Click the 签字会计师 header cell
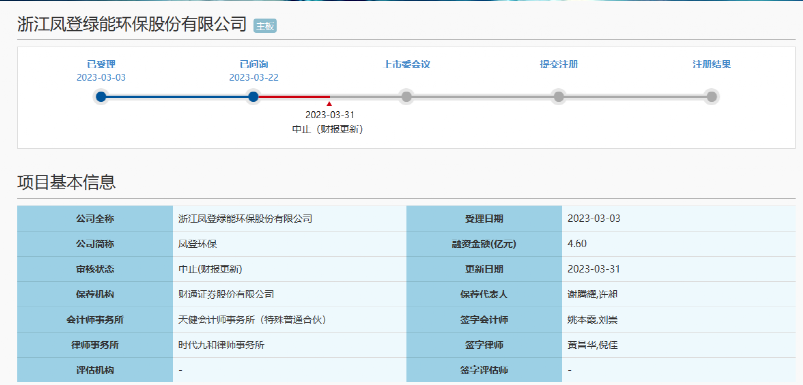Viewport: 803px width, 385px height. click(x=484, y=320)
